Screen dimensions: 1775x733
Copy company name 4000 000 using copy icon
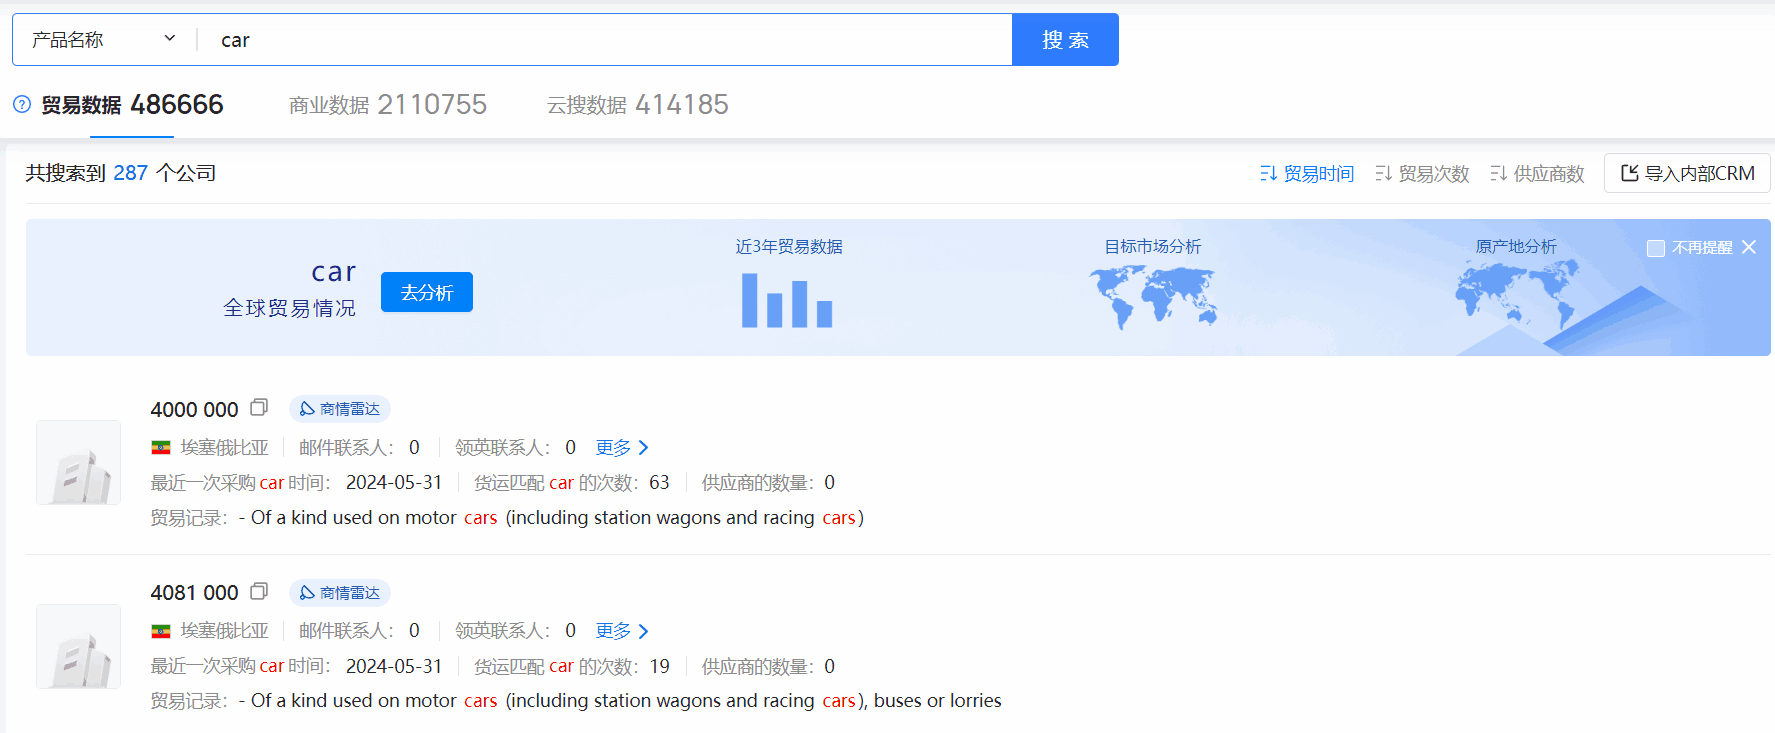point(259,407)
